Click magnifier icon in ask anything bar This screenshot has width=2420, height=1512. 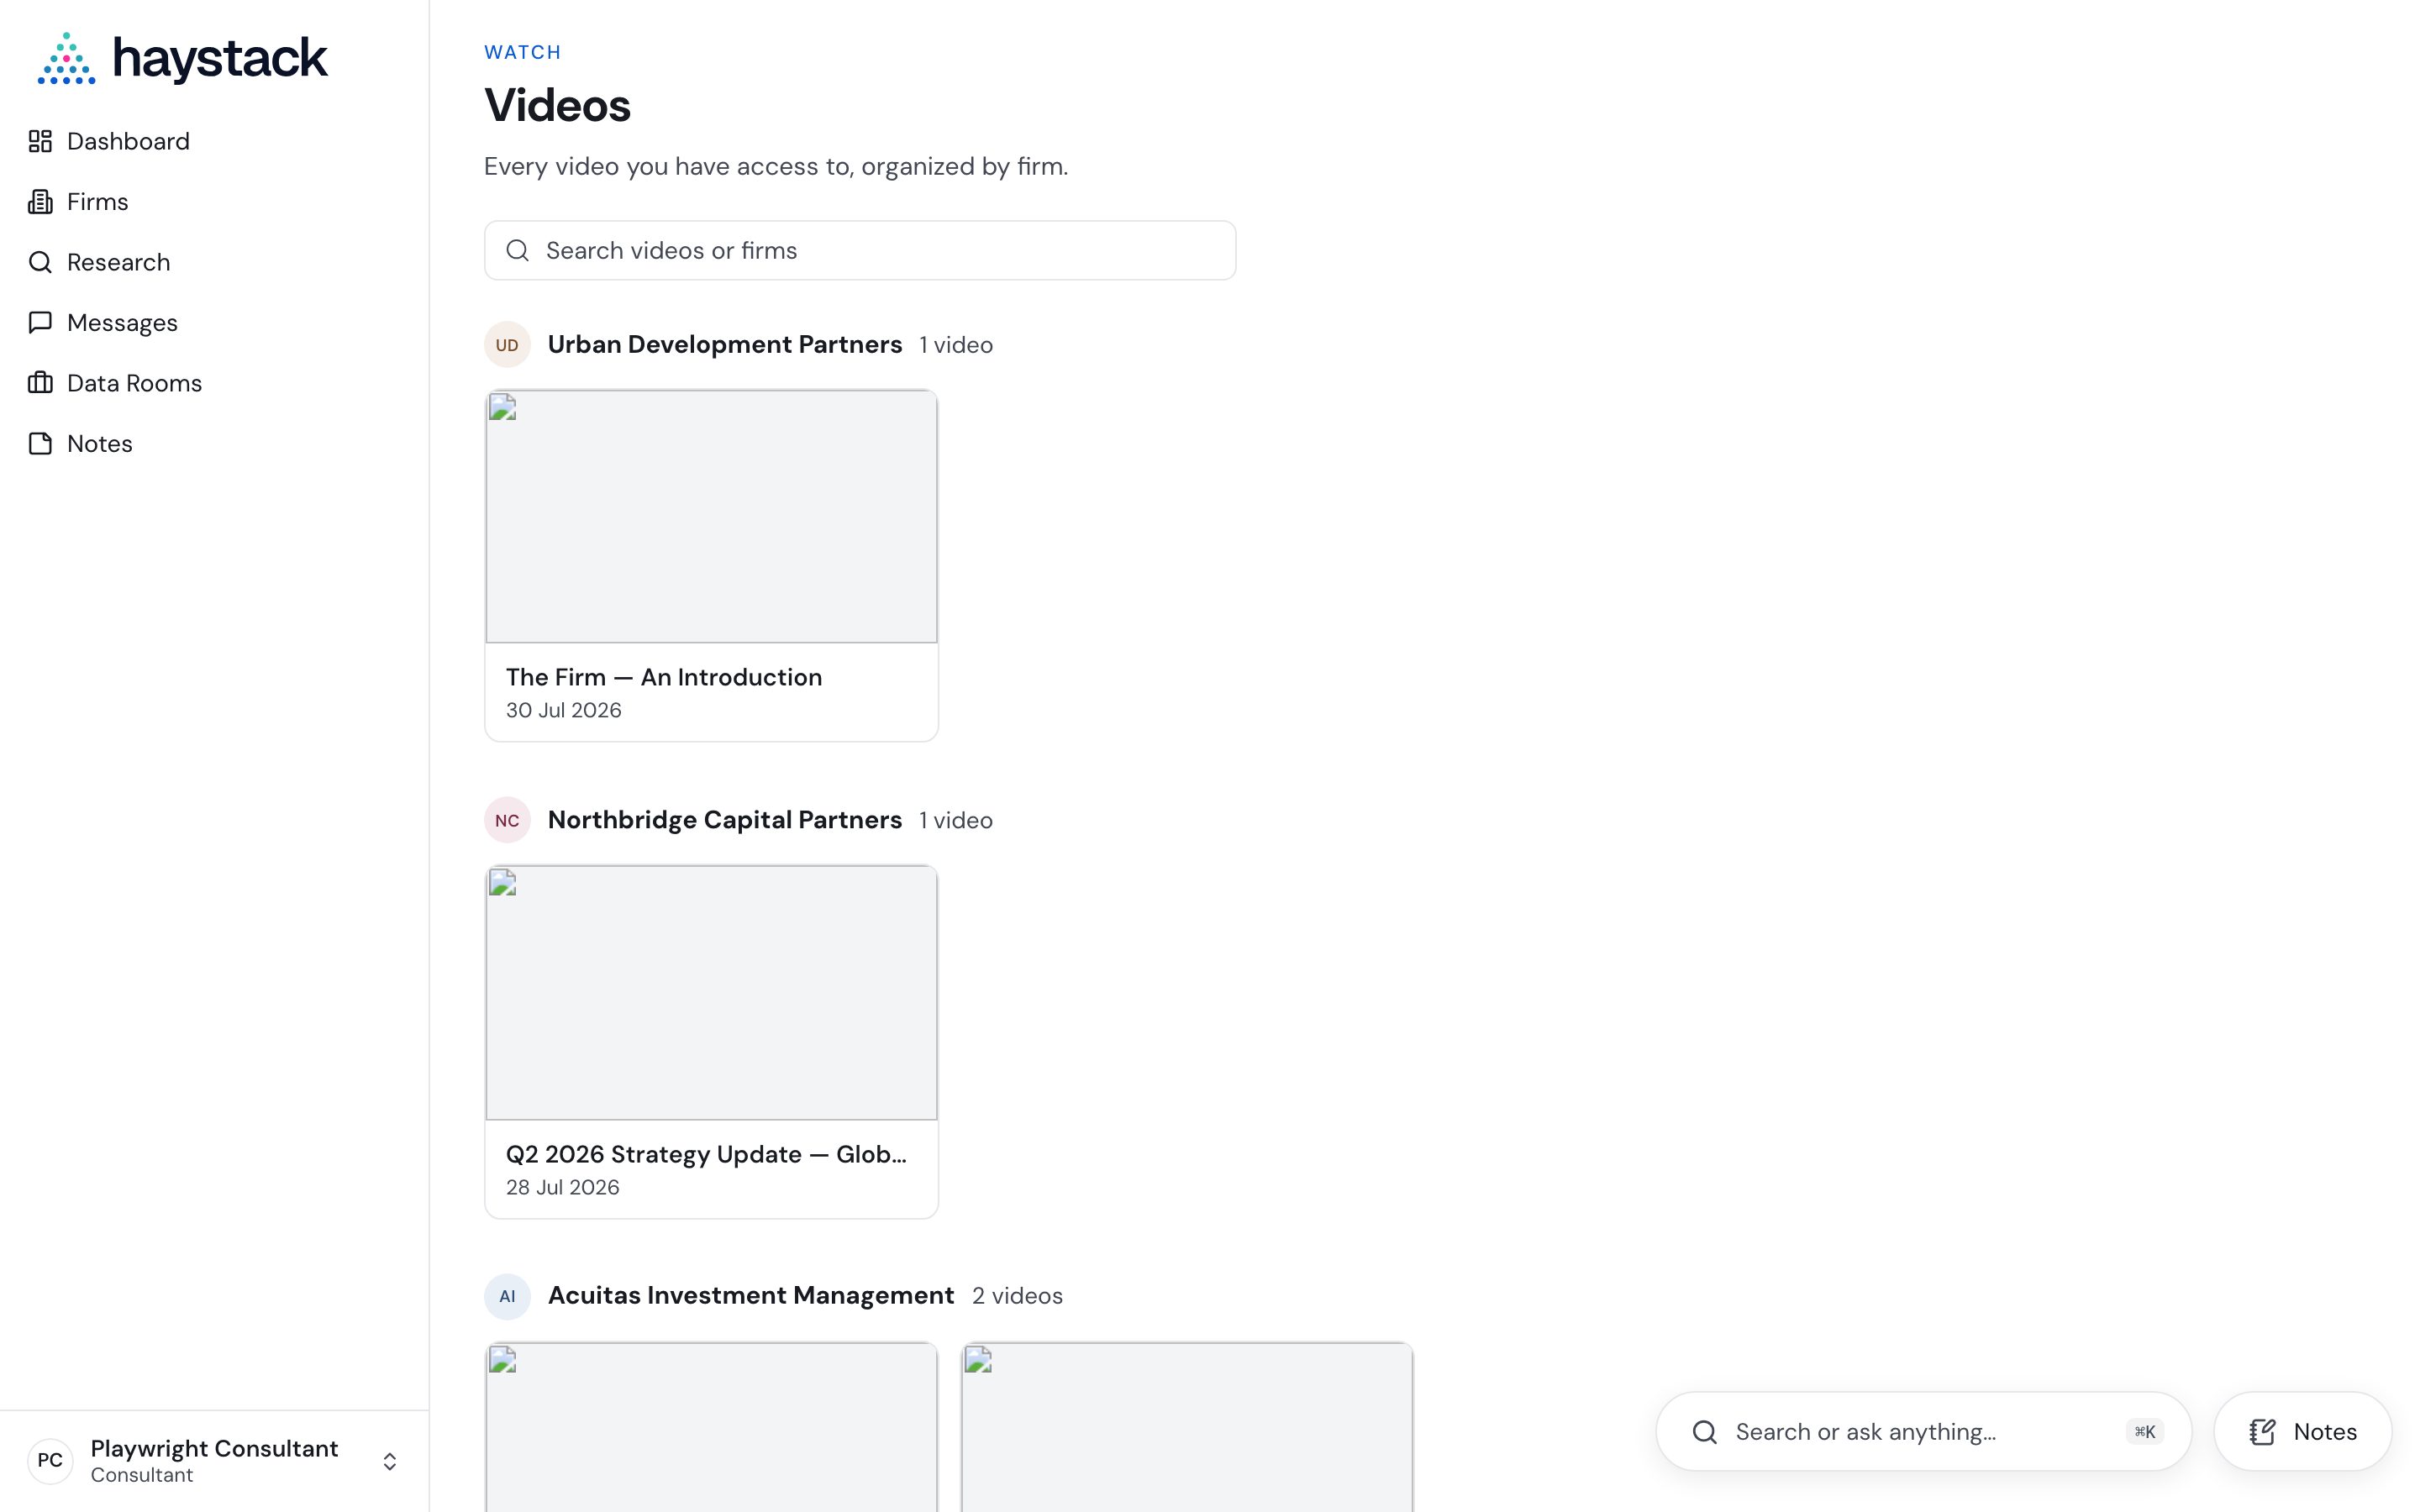pyautogui.click(x=1705, y=1432)
